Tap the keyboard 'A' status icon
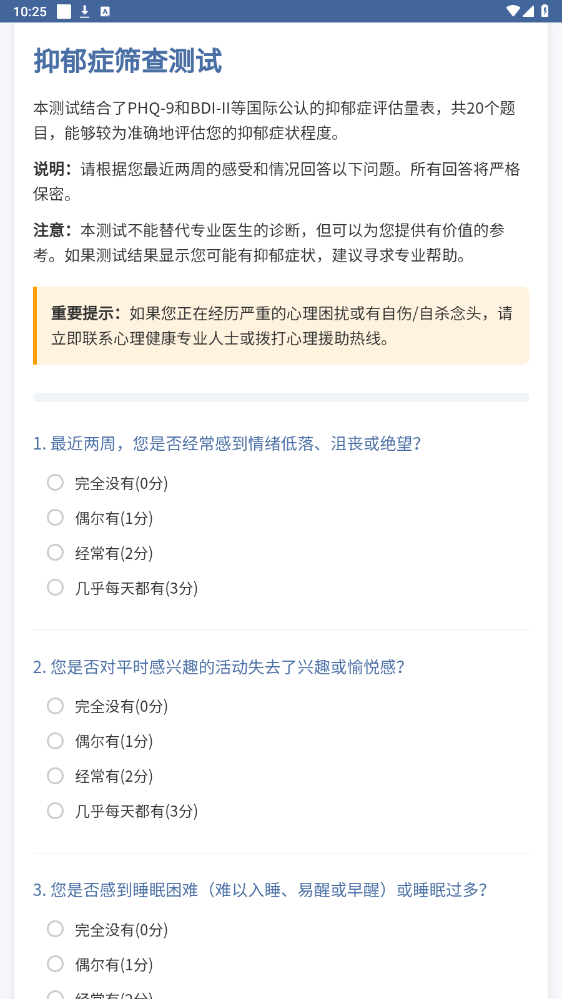Screen dimensions: 562x999 tap(105, 11)
